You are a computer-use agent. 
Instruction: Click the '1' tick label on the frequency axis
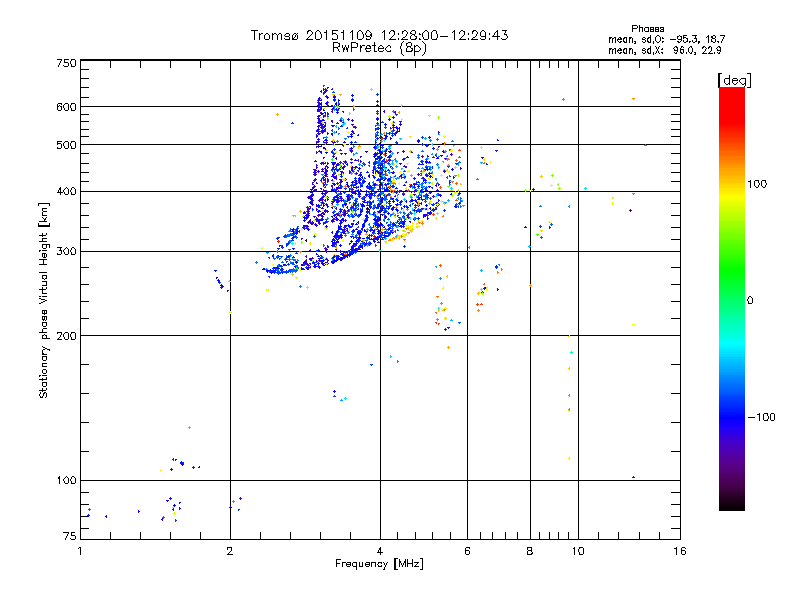(80, 551)
